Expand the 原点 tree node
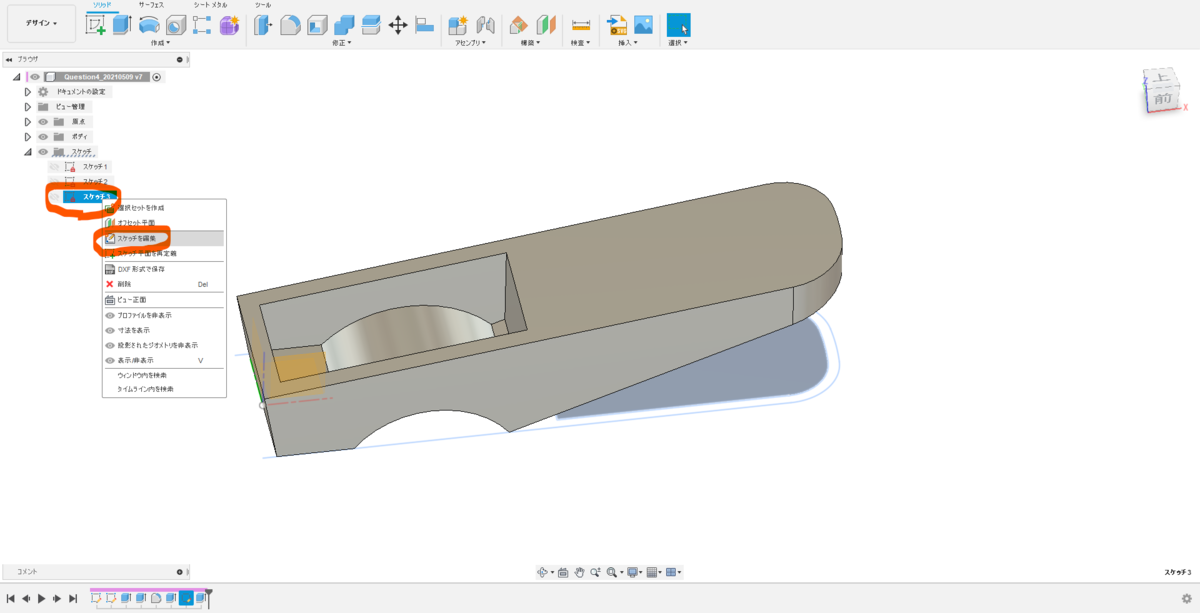This screenshot has width=1200, height=613. (28, 122)
